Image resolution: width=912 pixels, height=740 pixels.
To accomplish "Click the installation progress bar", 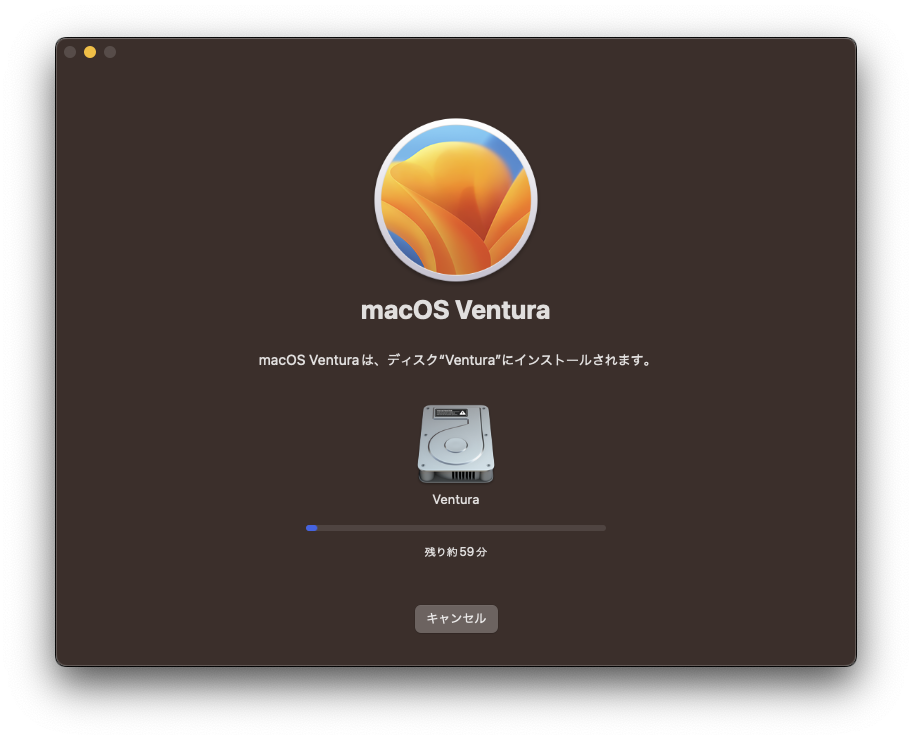I will click(x=456, y=528).
